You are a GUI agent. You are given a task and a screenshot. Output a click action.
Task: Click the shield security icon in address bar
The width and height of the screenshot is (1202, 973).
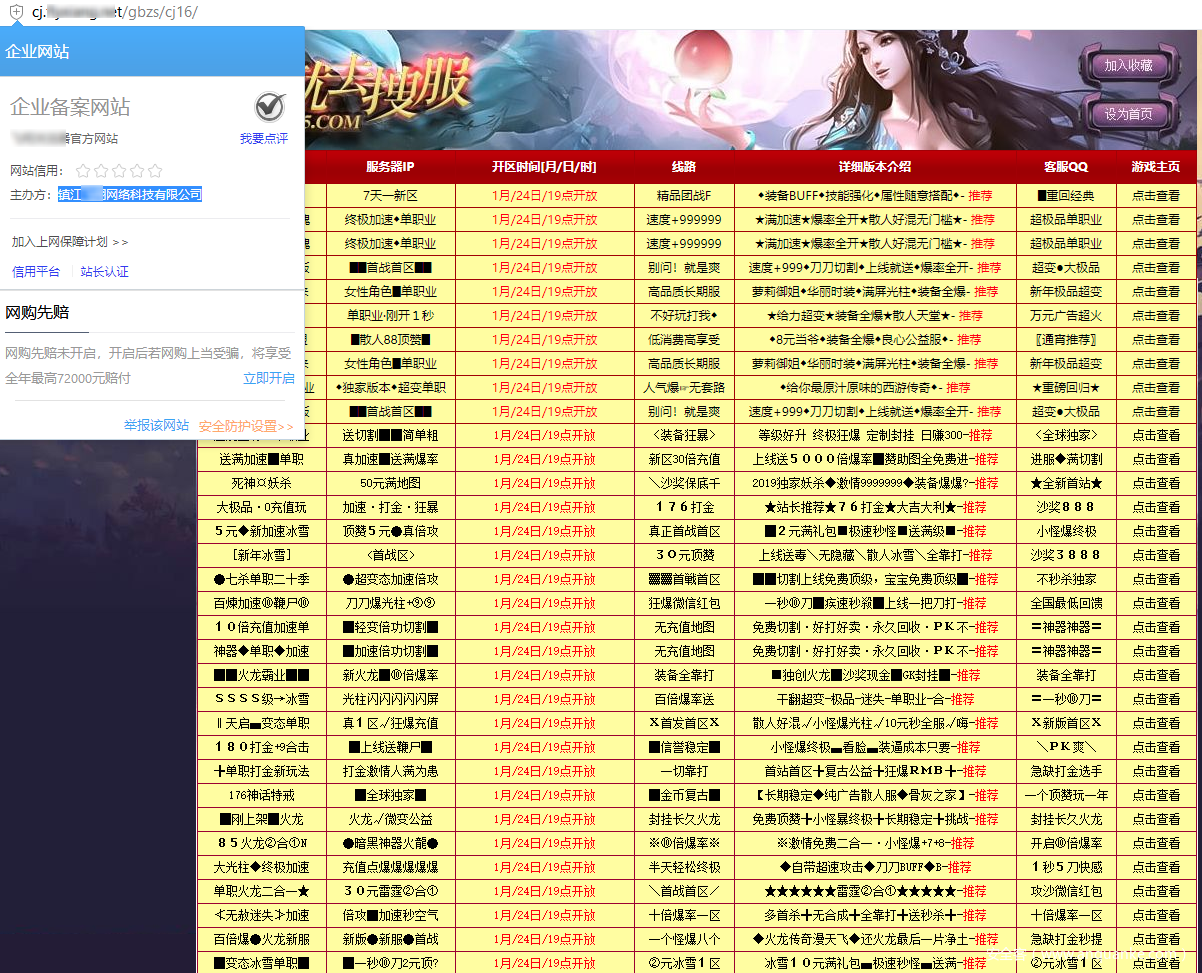click(x=16, y=12)
